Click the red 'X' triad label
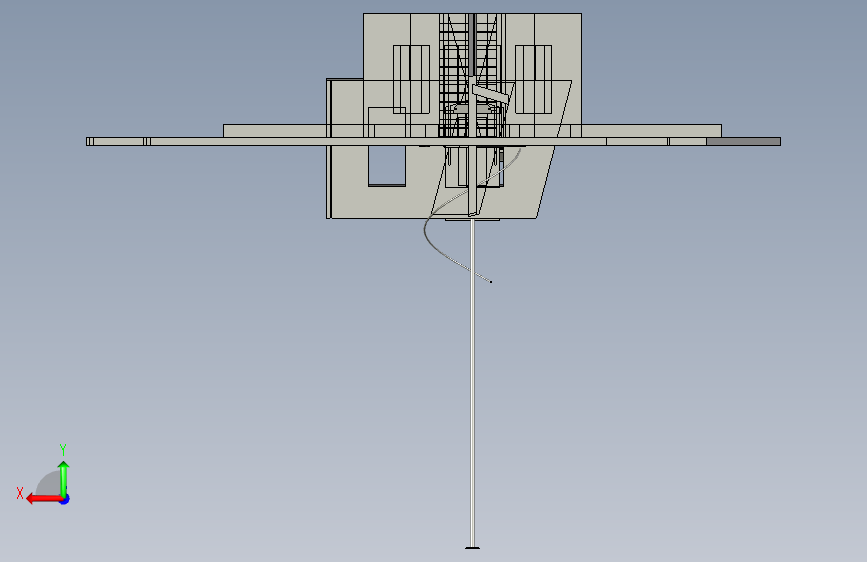 [x=20, y=493]
